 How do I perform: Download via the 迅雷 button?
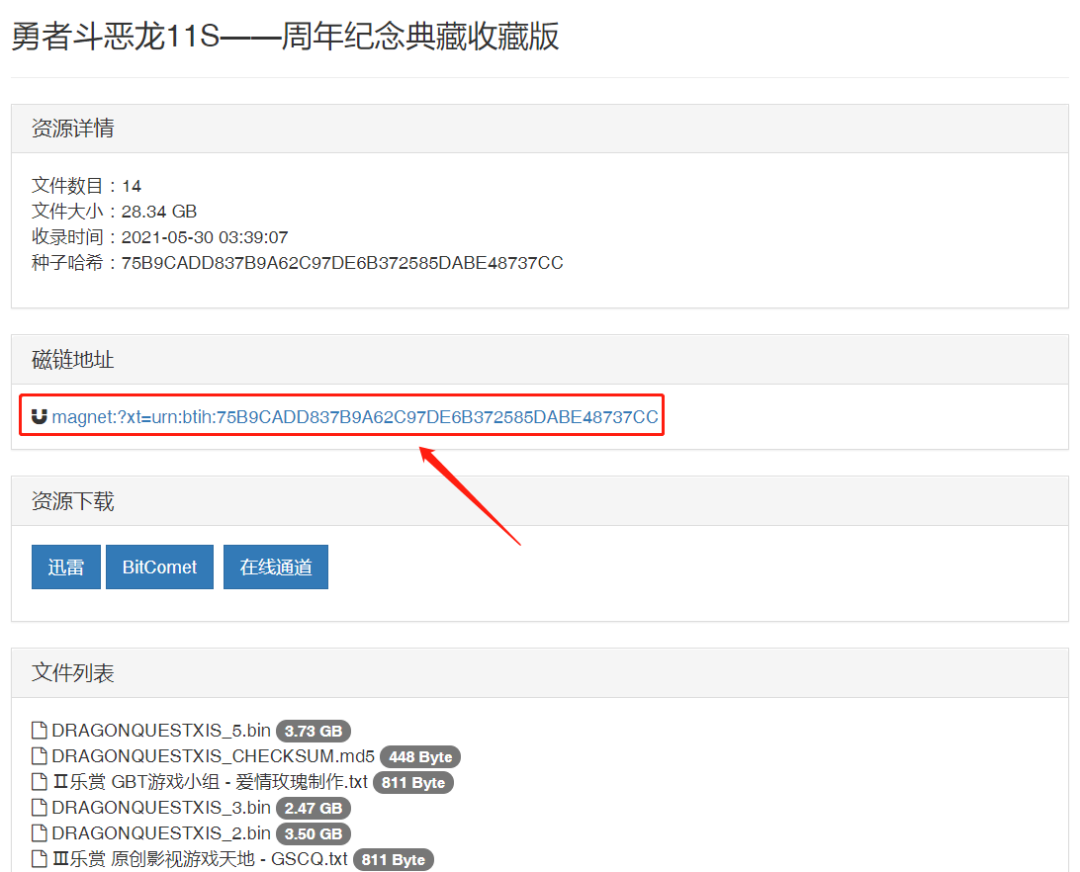pyautogui.click(x=66, y=567)
